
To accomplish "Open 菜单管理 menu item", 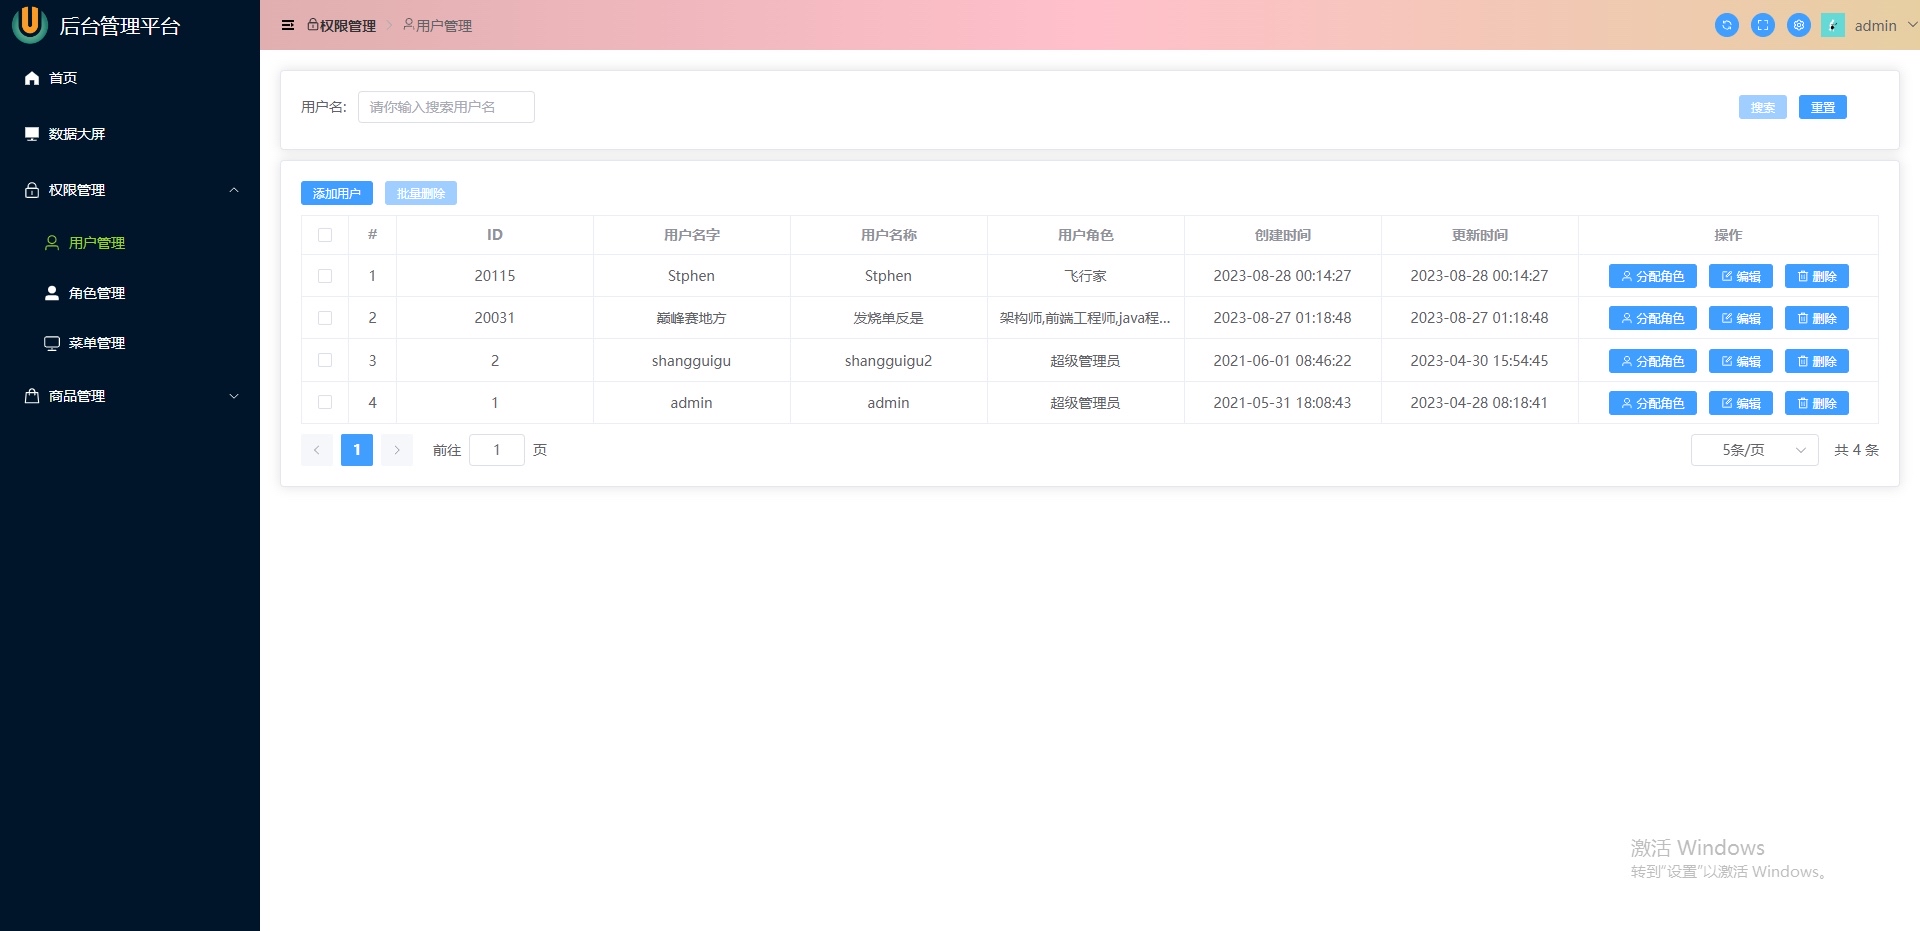I will pyautogui.click(x=130, y=343).
